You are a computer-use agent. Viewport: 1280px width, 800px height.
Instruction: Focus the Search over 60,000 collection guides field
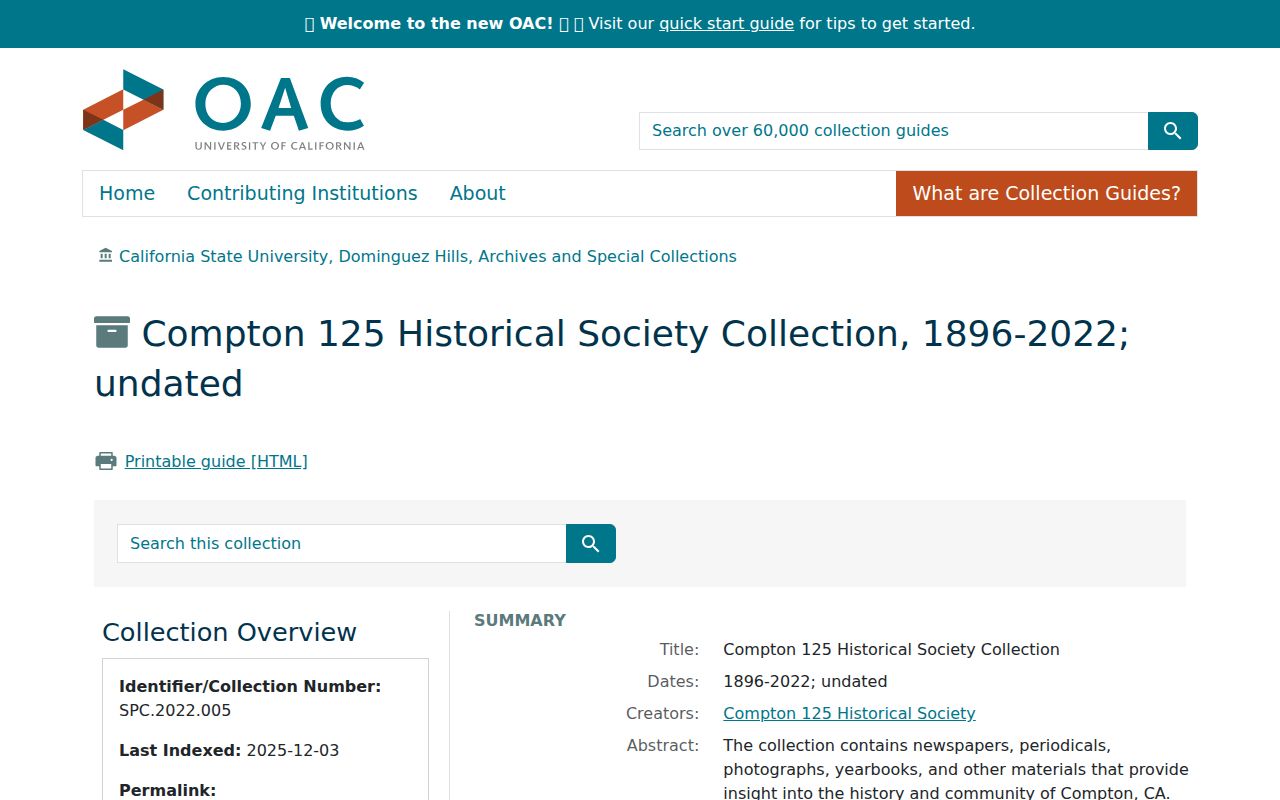pos(893,131)
